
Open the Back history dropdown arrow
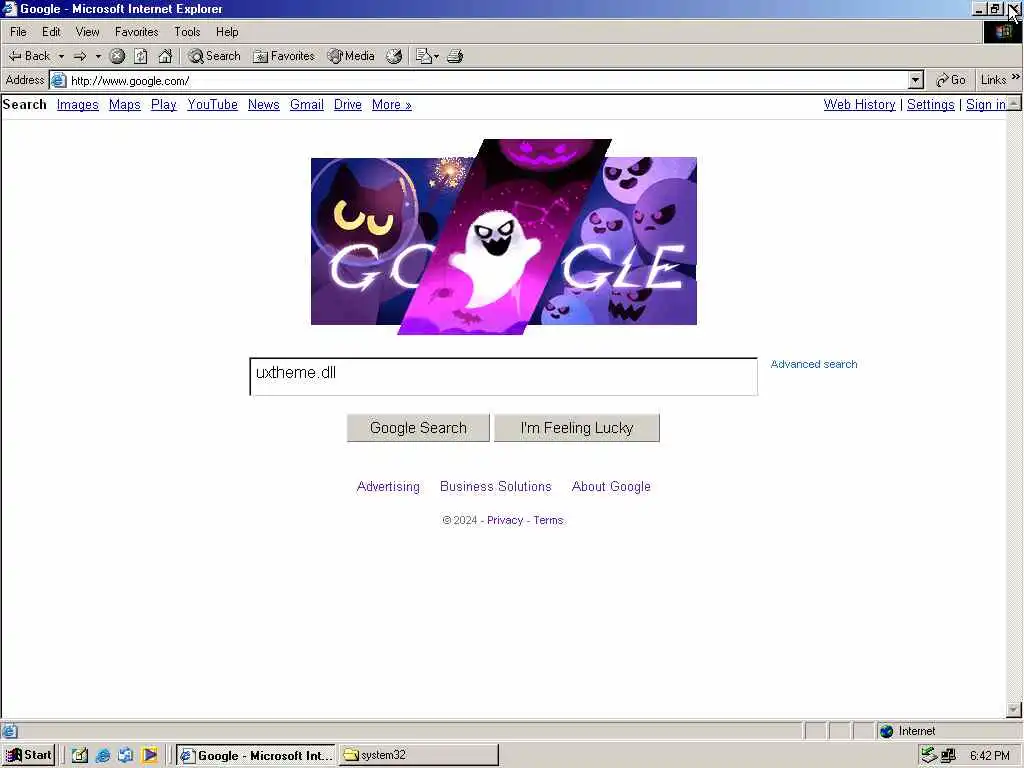(x=61, y=56)
